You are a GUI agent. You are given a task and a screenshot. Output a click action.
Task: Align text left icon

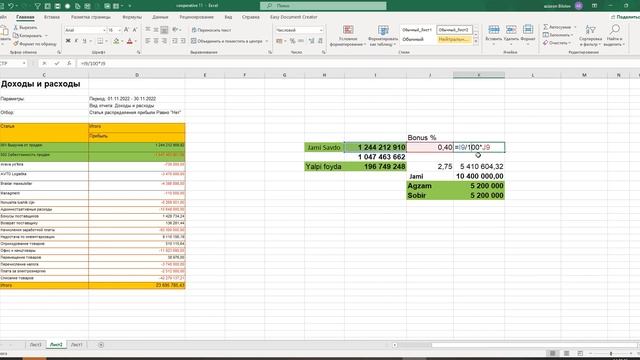148,41
